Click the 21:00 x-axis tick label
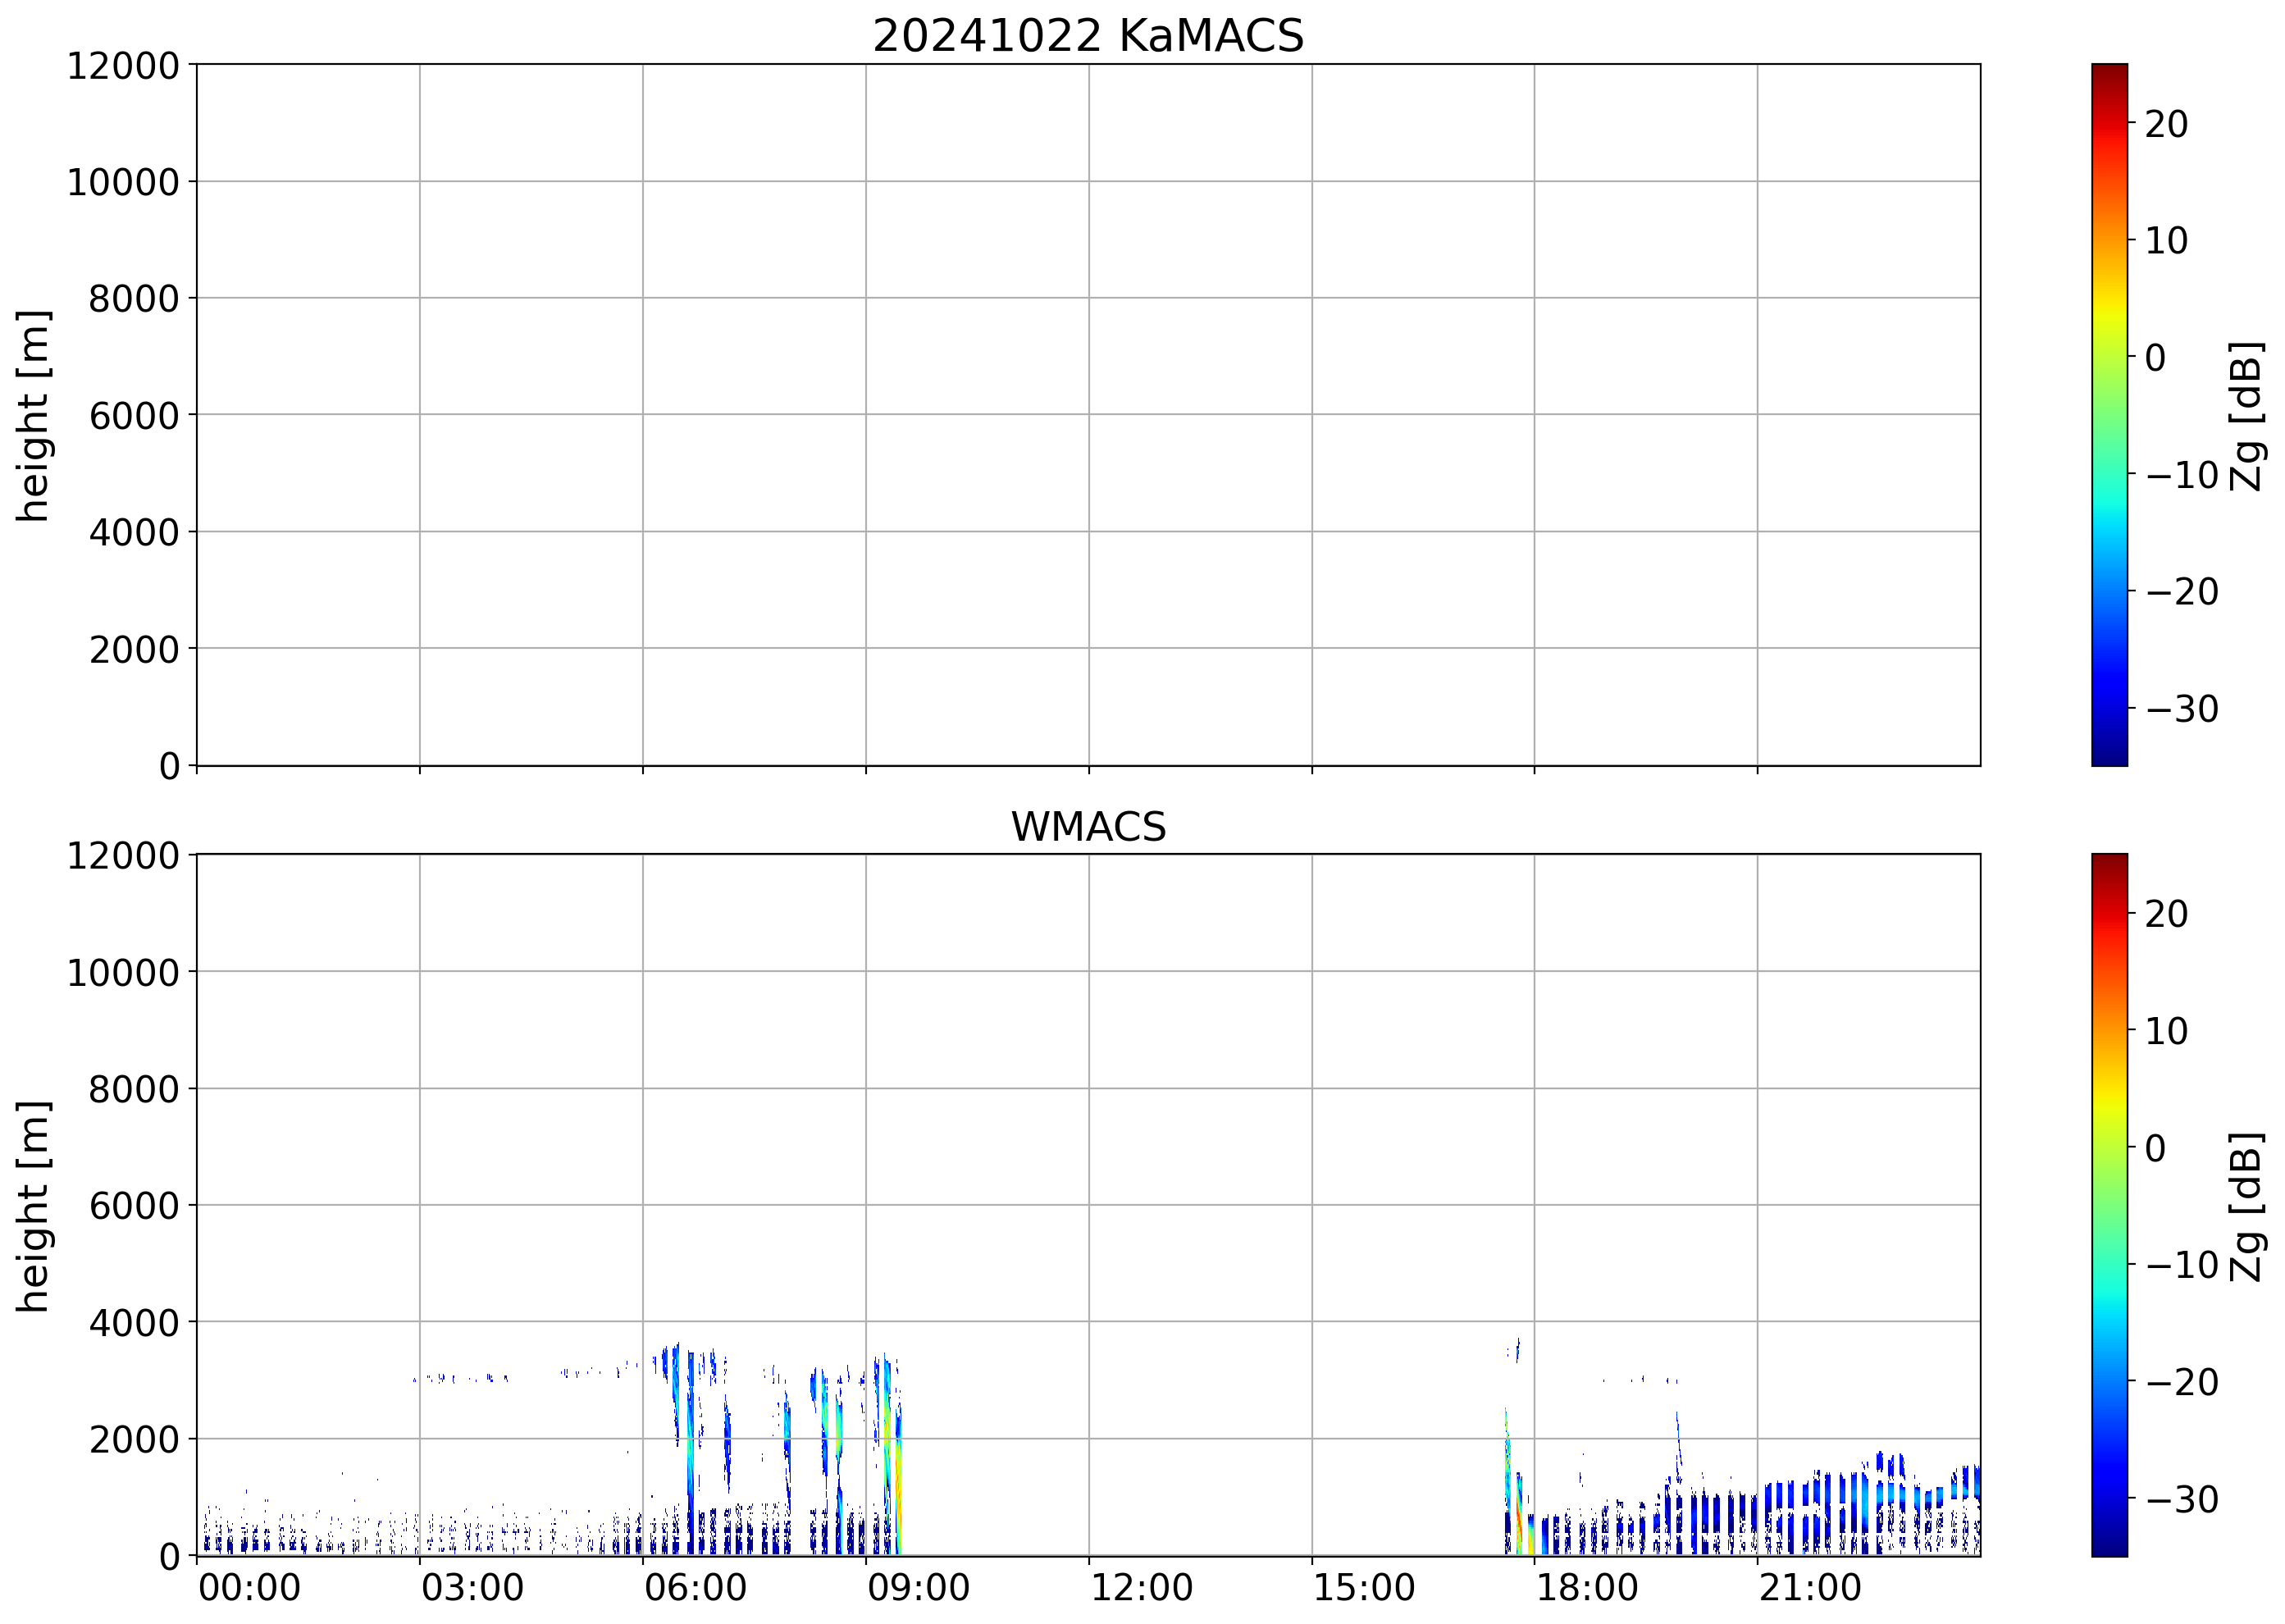This screenshot has height=1624, width=2285. pos(1809,1588)
